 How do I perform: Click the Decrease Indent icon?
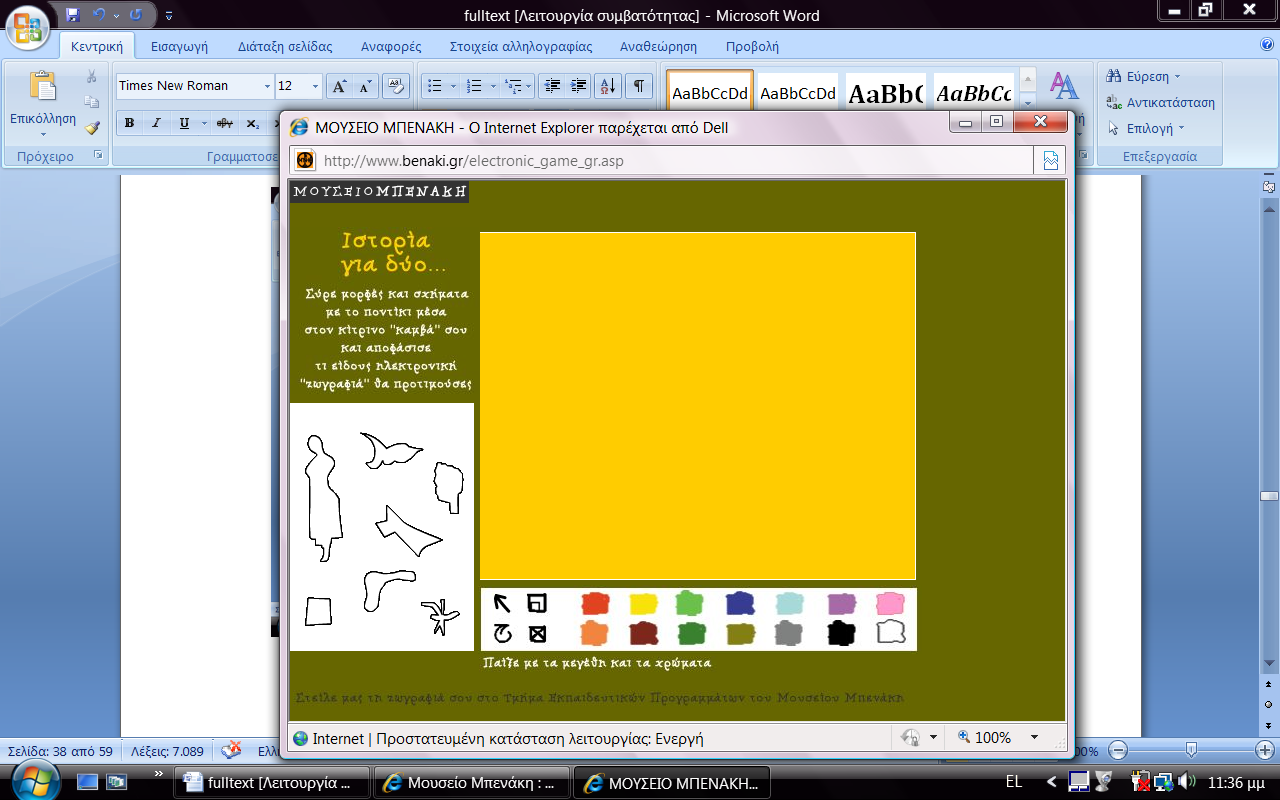[551, 86]
